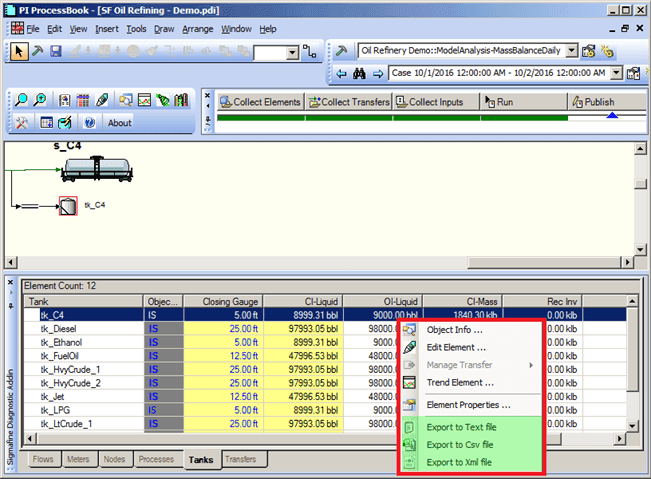Click the calendar grid icon beside tools icon
Image resolution: width=651 pixels, height=479 pixels.
click(46, 123)
